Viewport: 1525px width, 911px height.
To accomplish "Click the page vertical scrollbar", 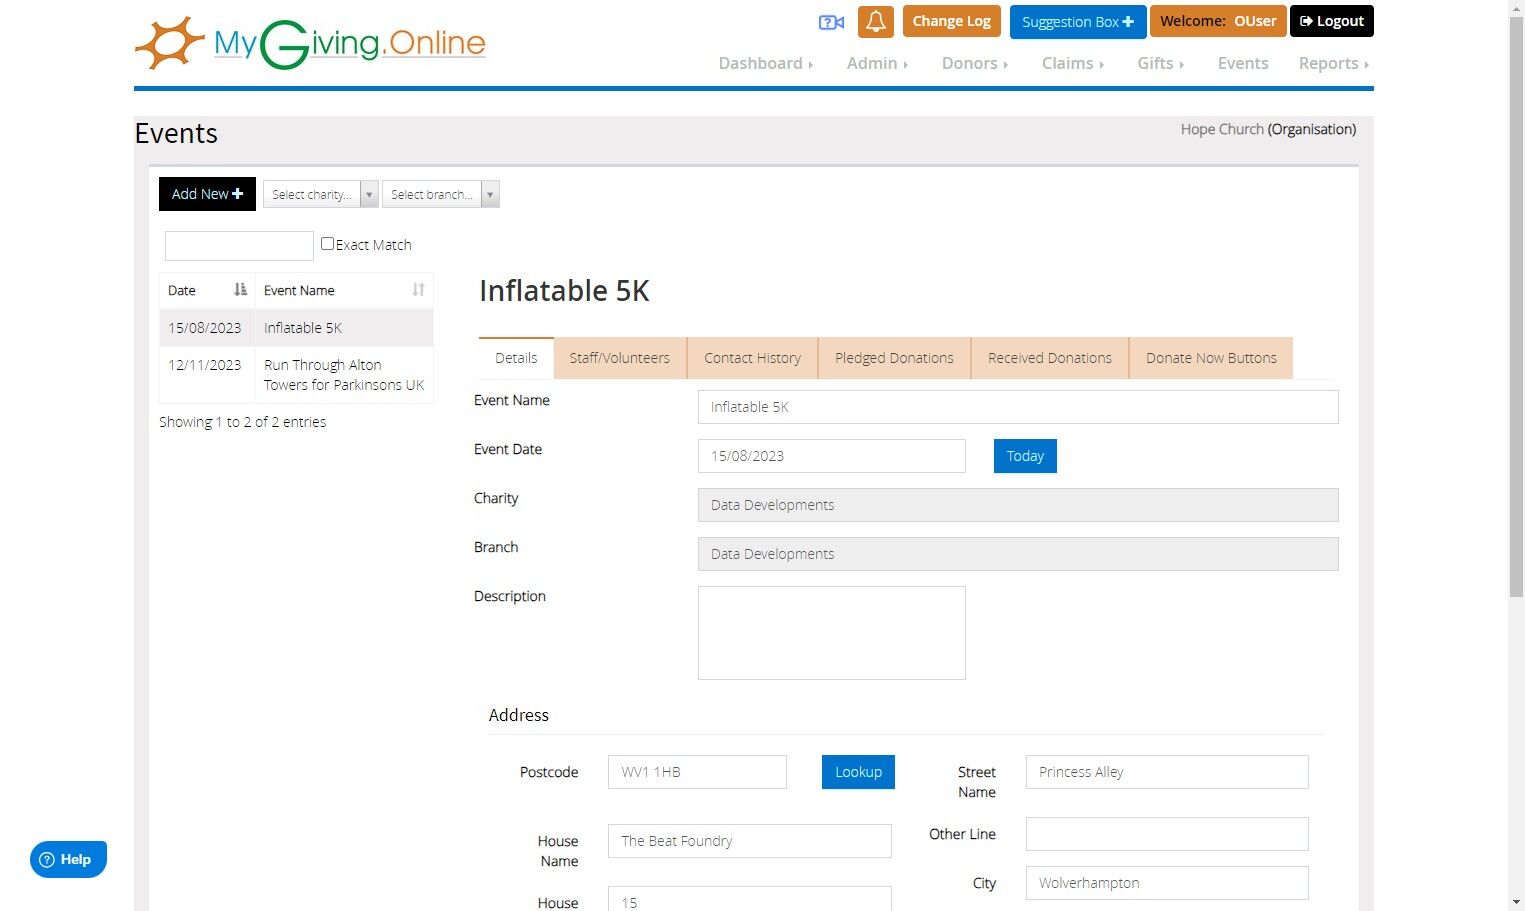I will (x=1516, y=300).
